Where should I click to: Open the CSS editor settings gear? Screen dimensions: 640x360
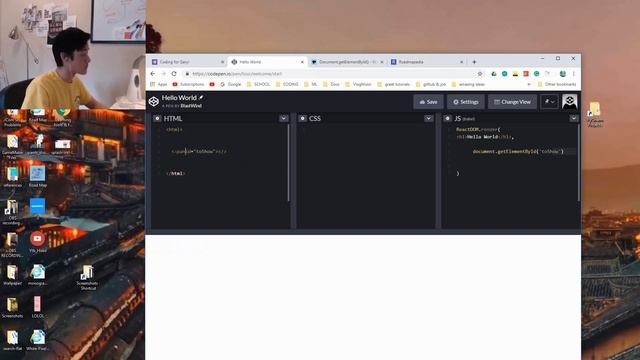point(302,118)
